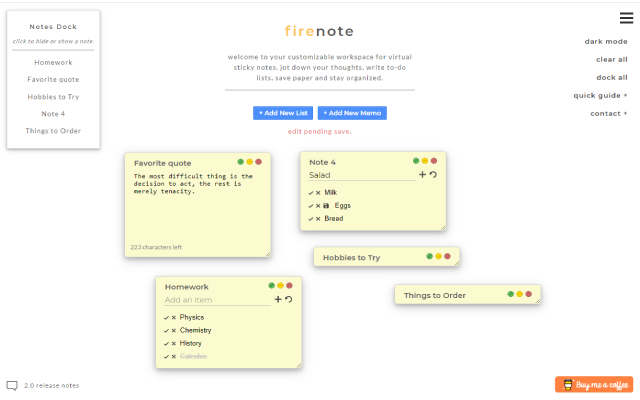Click resize handle of Favorite quote note
640x400 pixels.
tap(268, 254)
